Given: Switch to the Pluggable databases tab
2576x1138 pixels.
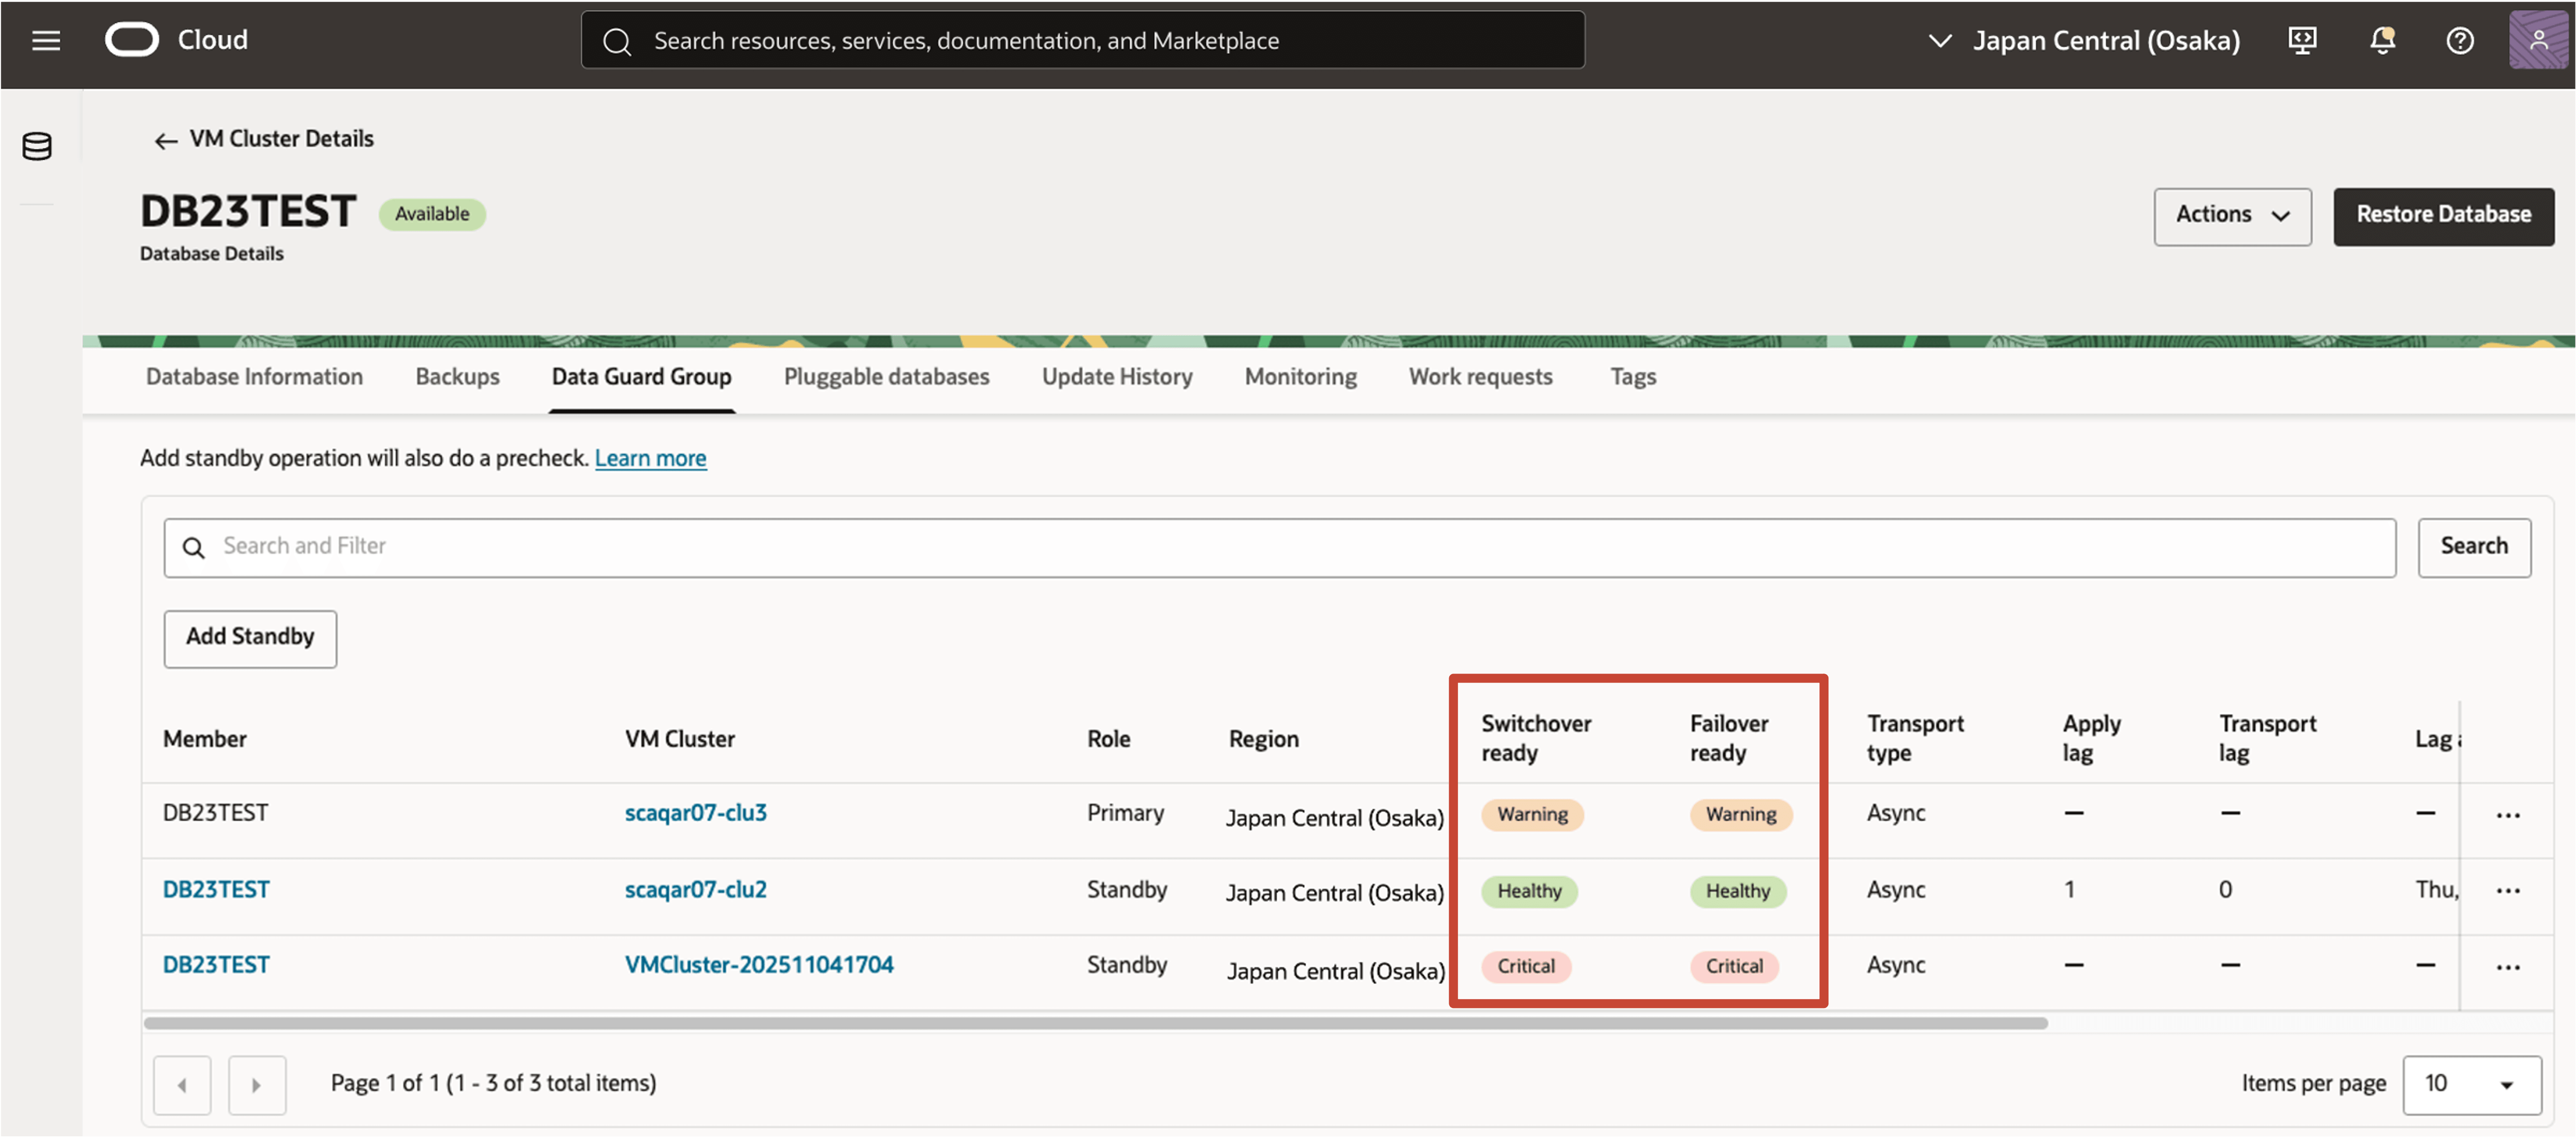Looking at the screenshot, I should point(886,377).
